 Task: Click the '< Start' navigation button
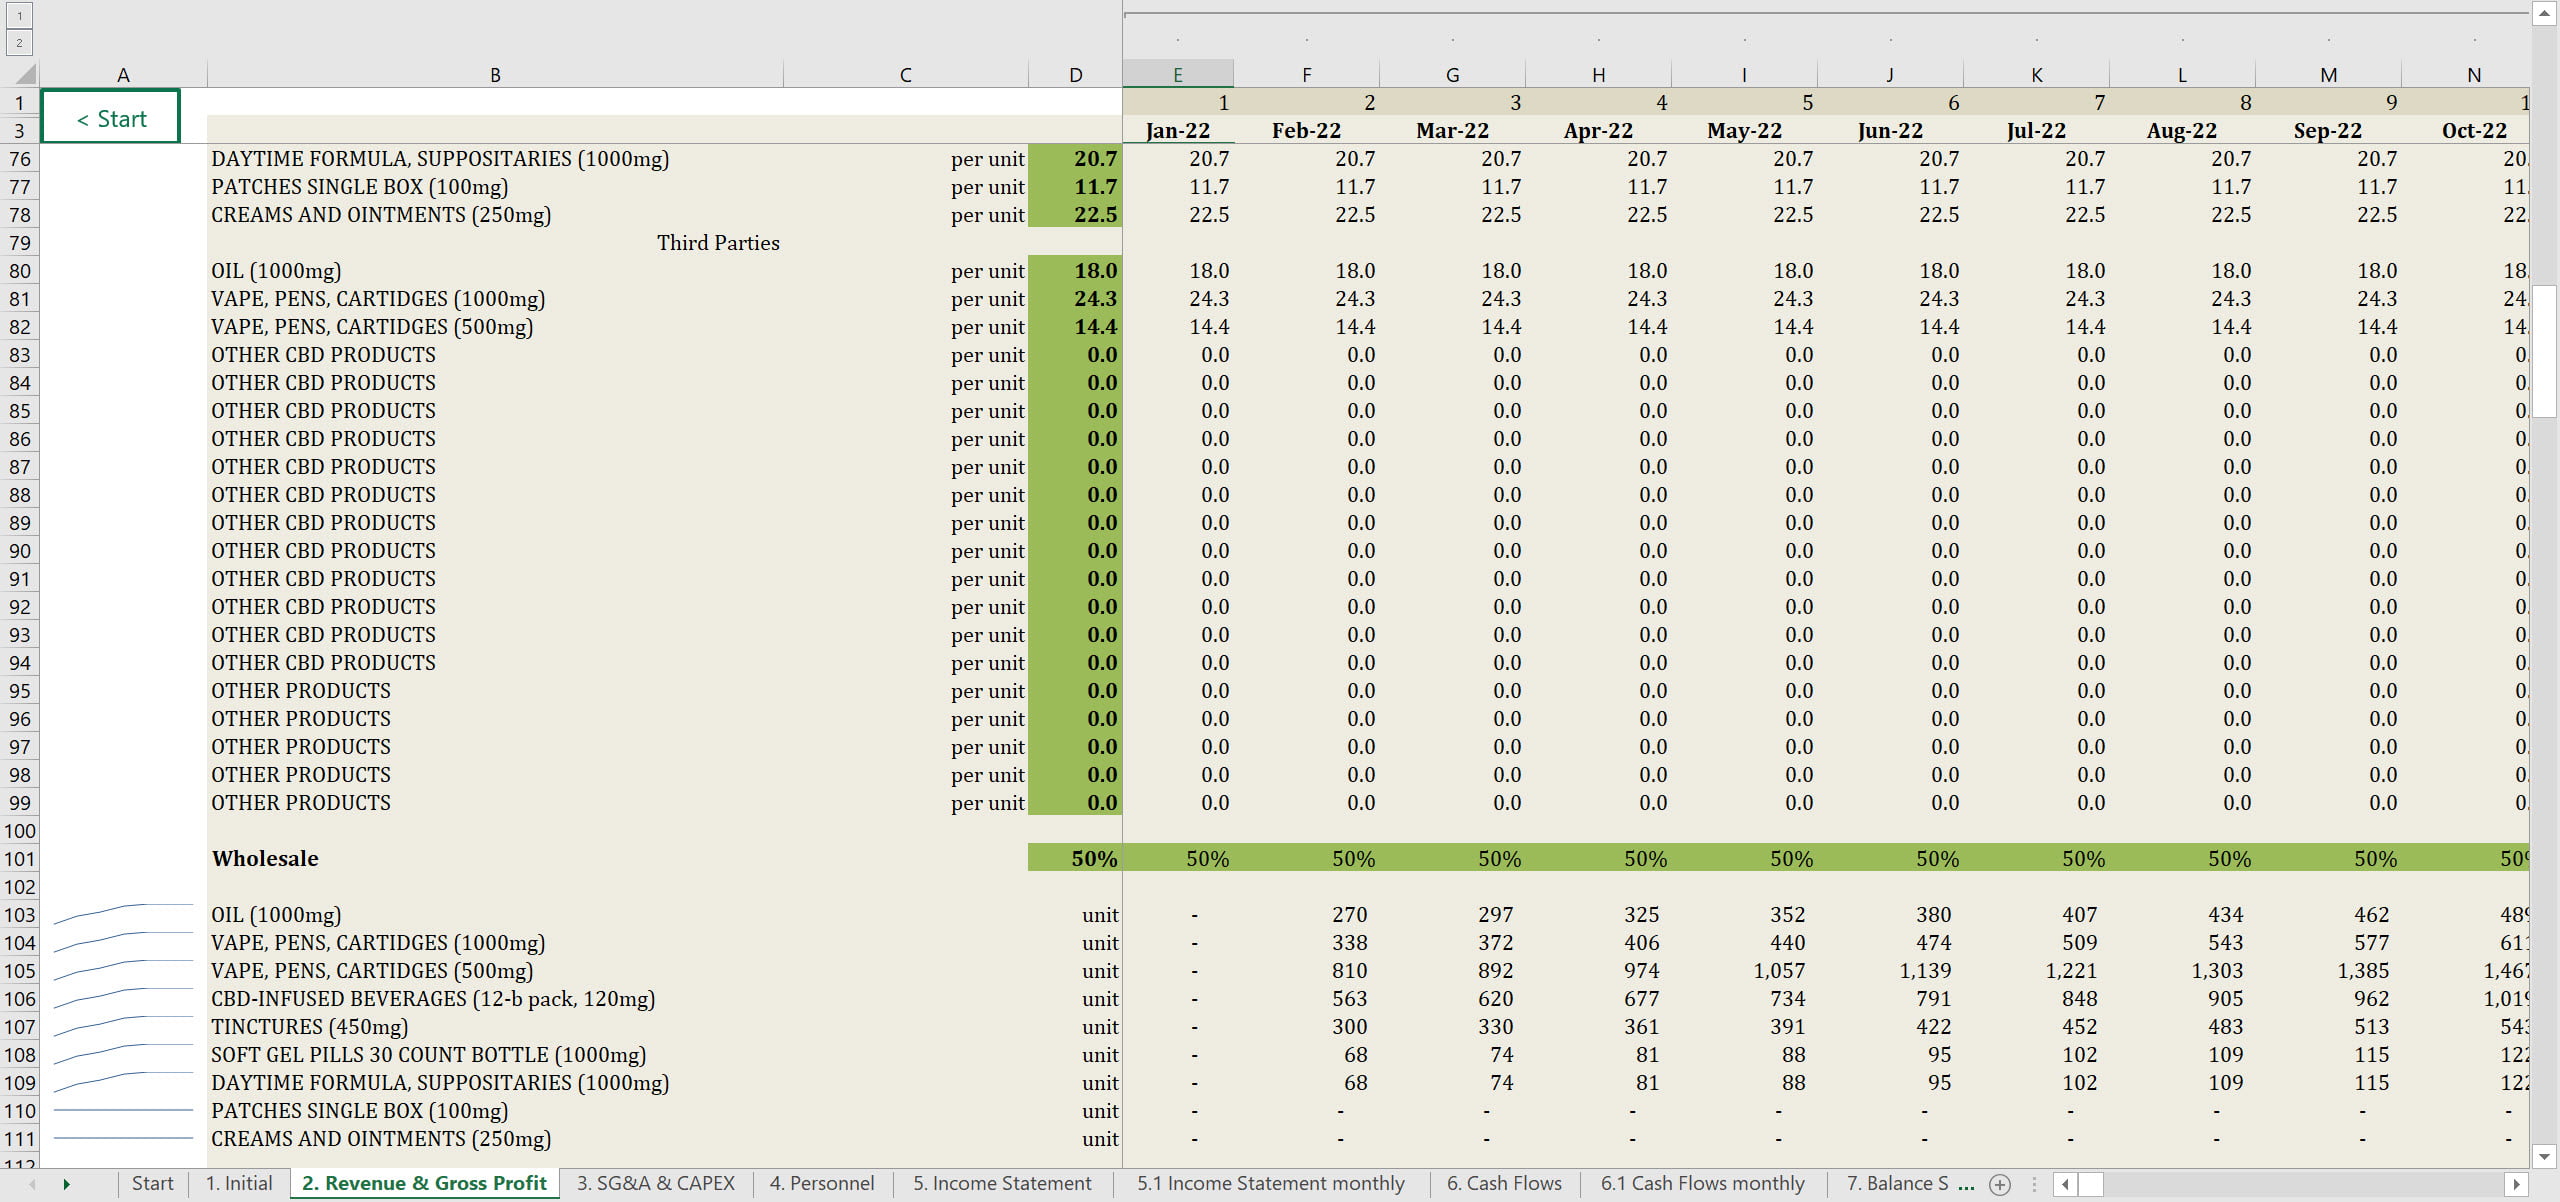(111, 118)
